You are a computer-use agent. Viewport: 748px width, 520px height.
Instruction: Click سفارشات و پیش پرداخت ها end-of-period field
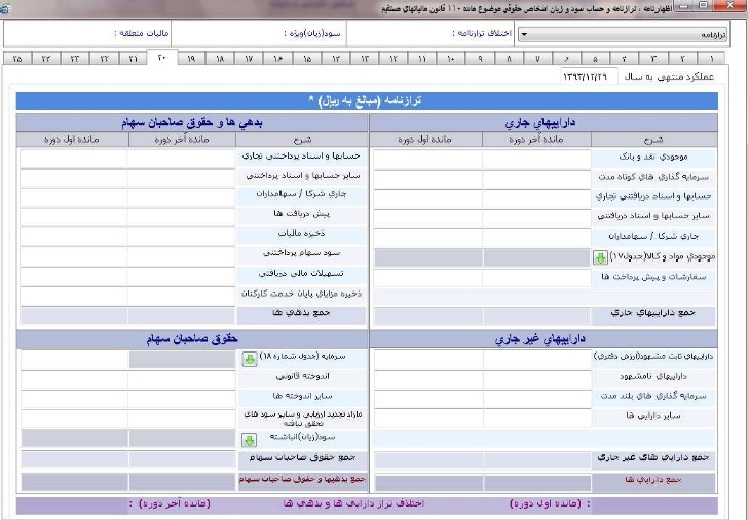537,278
